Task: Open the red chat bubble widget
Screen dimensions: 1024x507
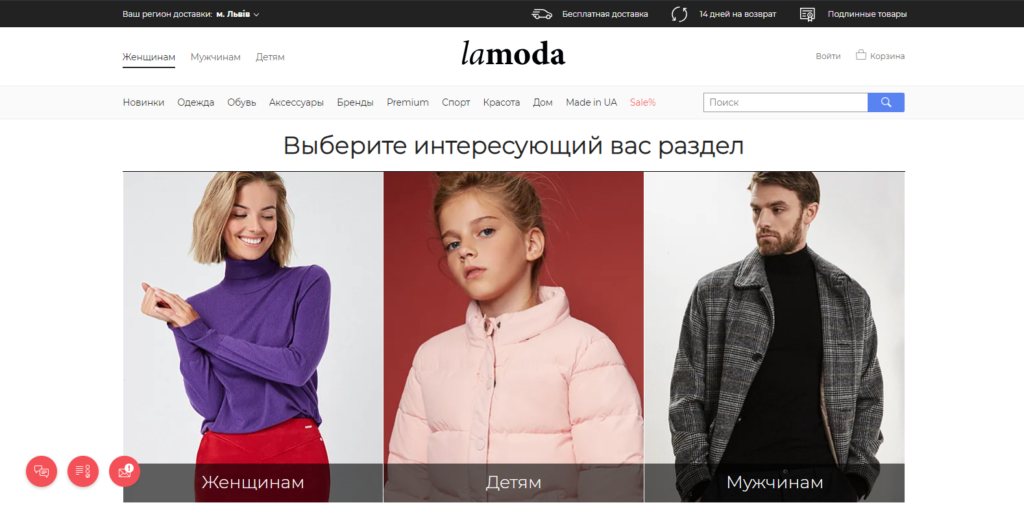Action: [x=41, y=471]
